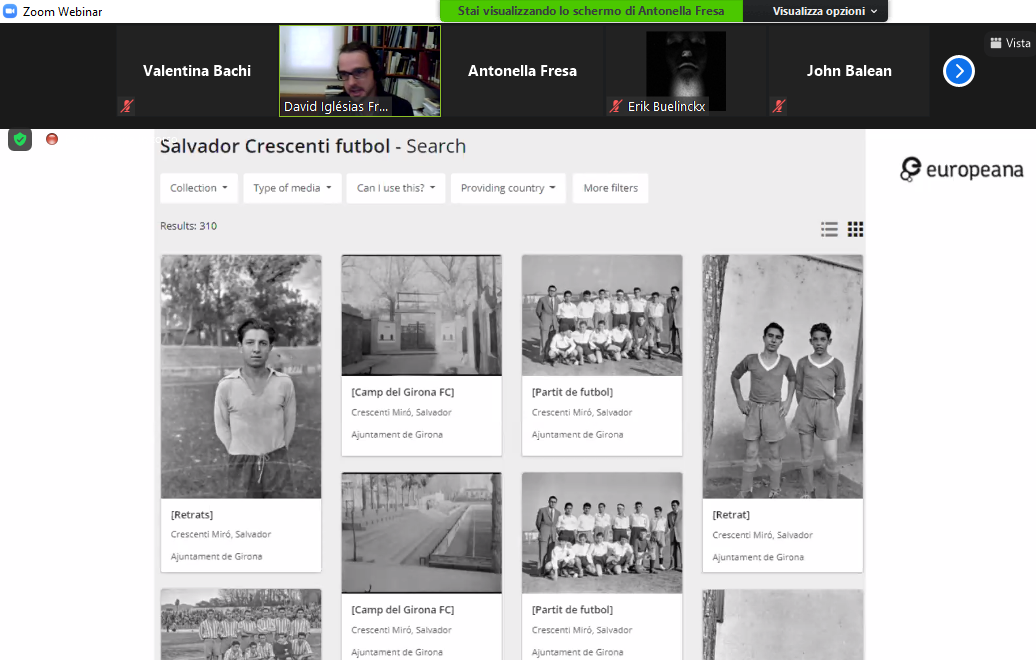This screenshot has height=660, width=1036.
Task: Click 'Ajuntament de Girona' under [Retrats]
Action: pos(217,557)
